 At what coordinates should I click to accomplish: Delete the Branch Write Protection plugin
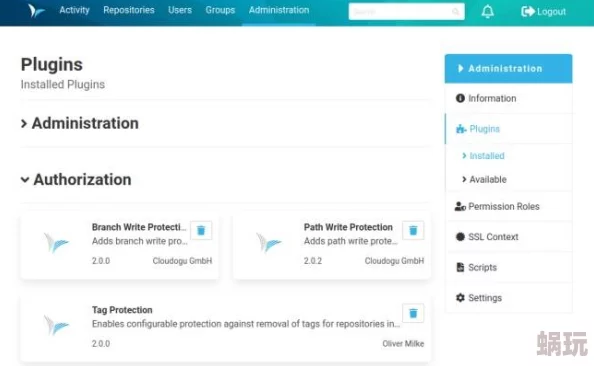201,230
